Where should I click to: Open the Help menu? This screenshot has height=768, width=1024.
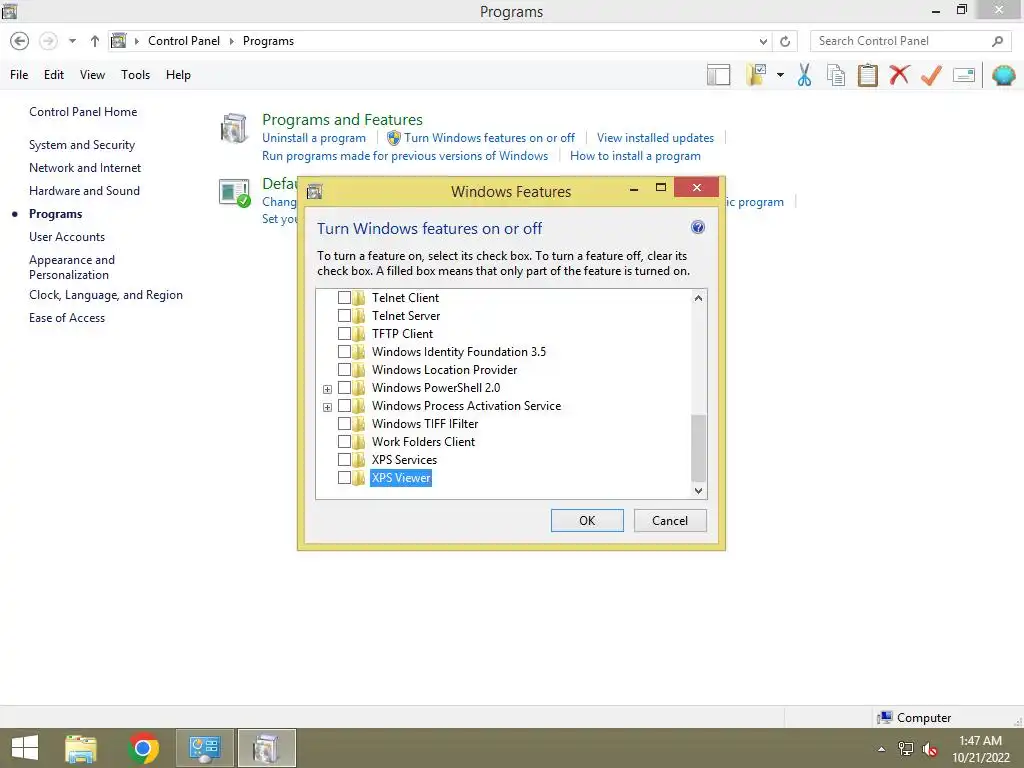[x=178, y=75]
